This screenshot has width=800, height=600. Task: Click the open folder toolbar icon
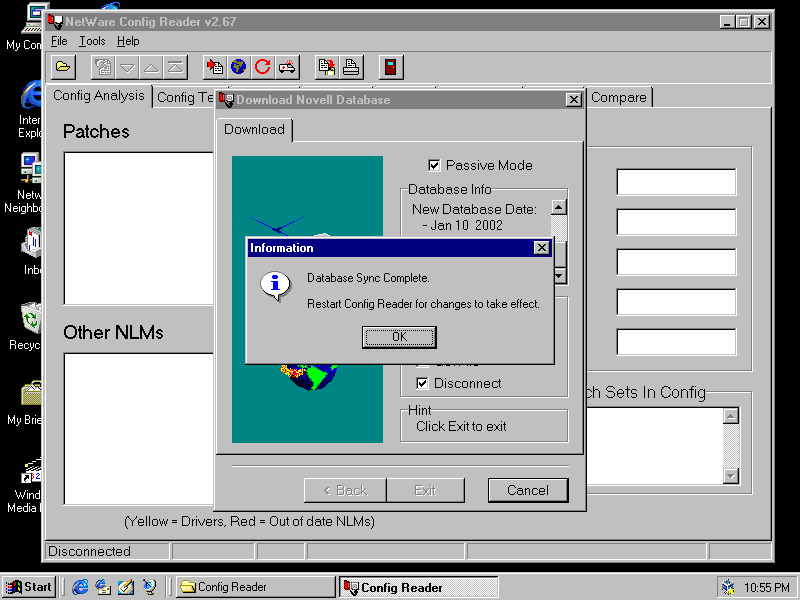(x=63, y=67)
